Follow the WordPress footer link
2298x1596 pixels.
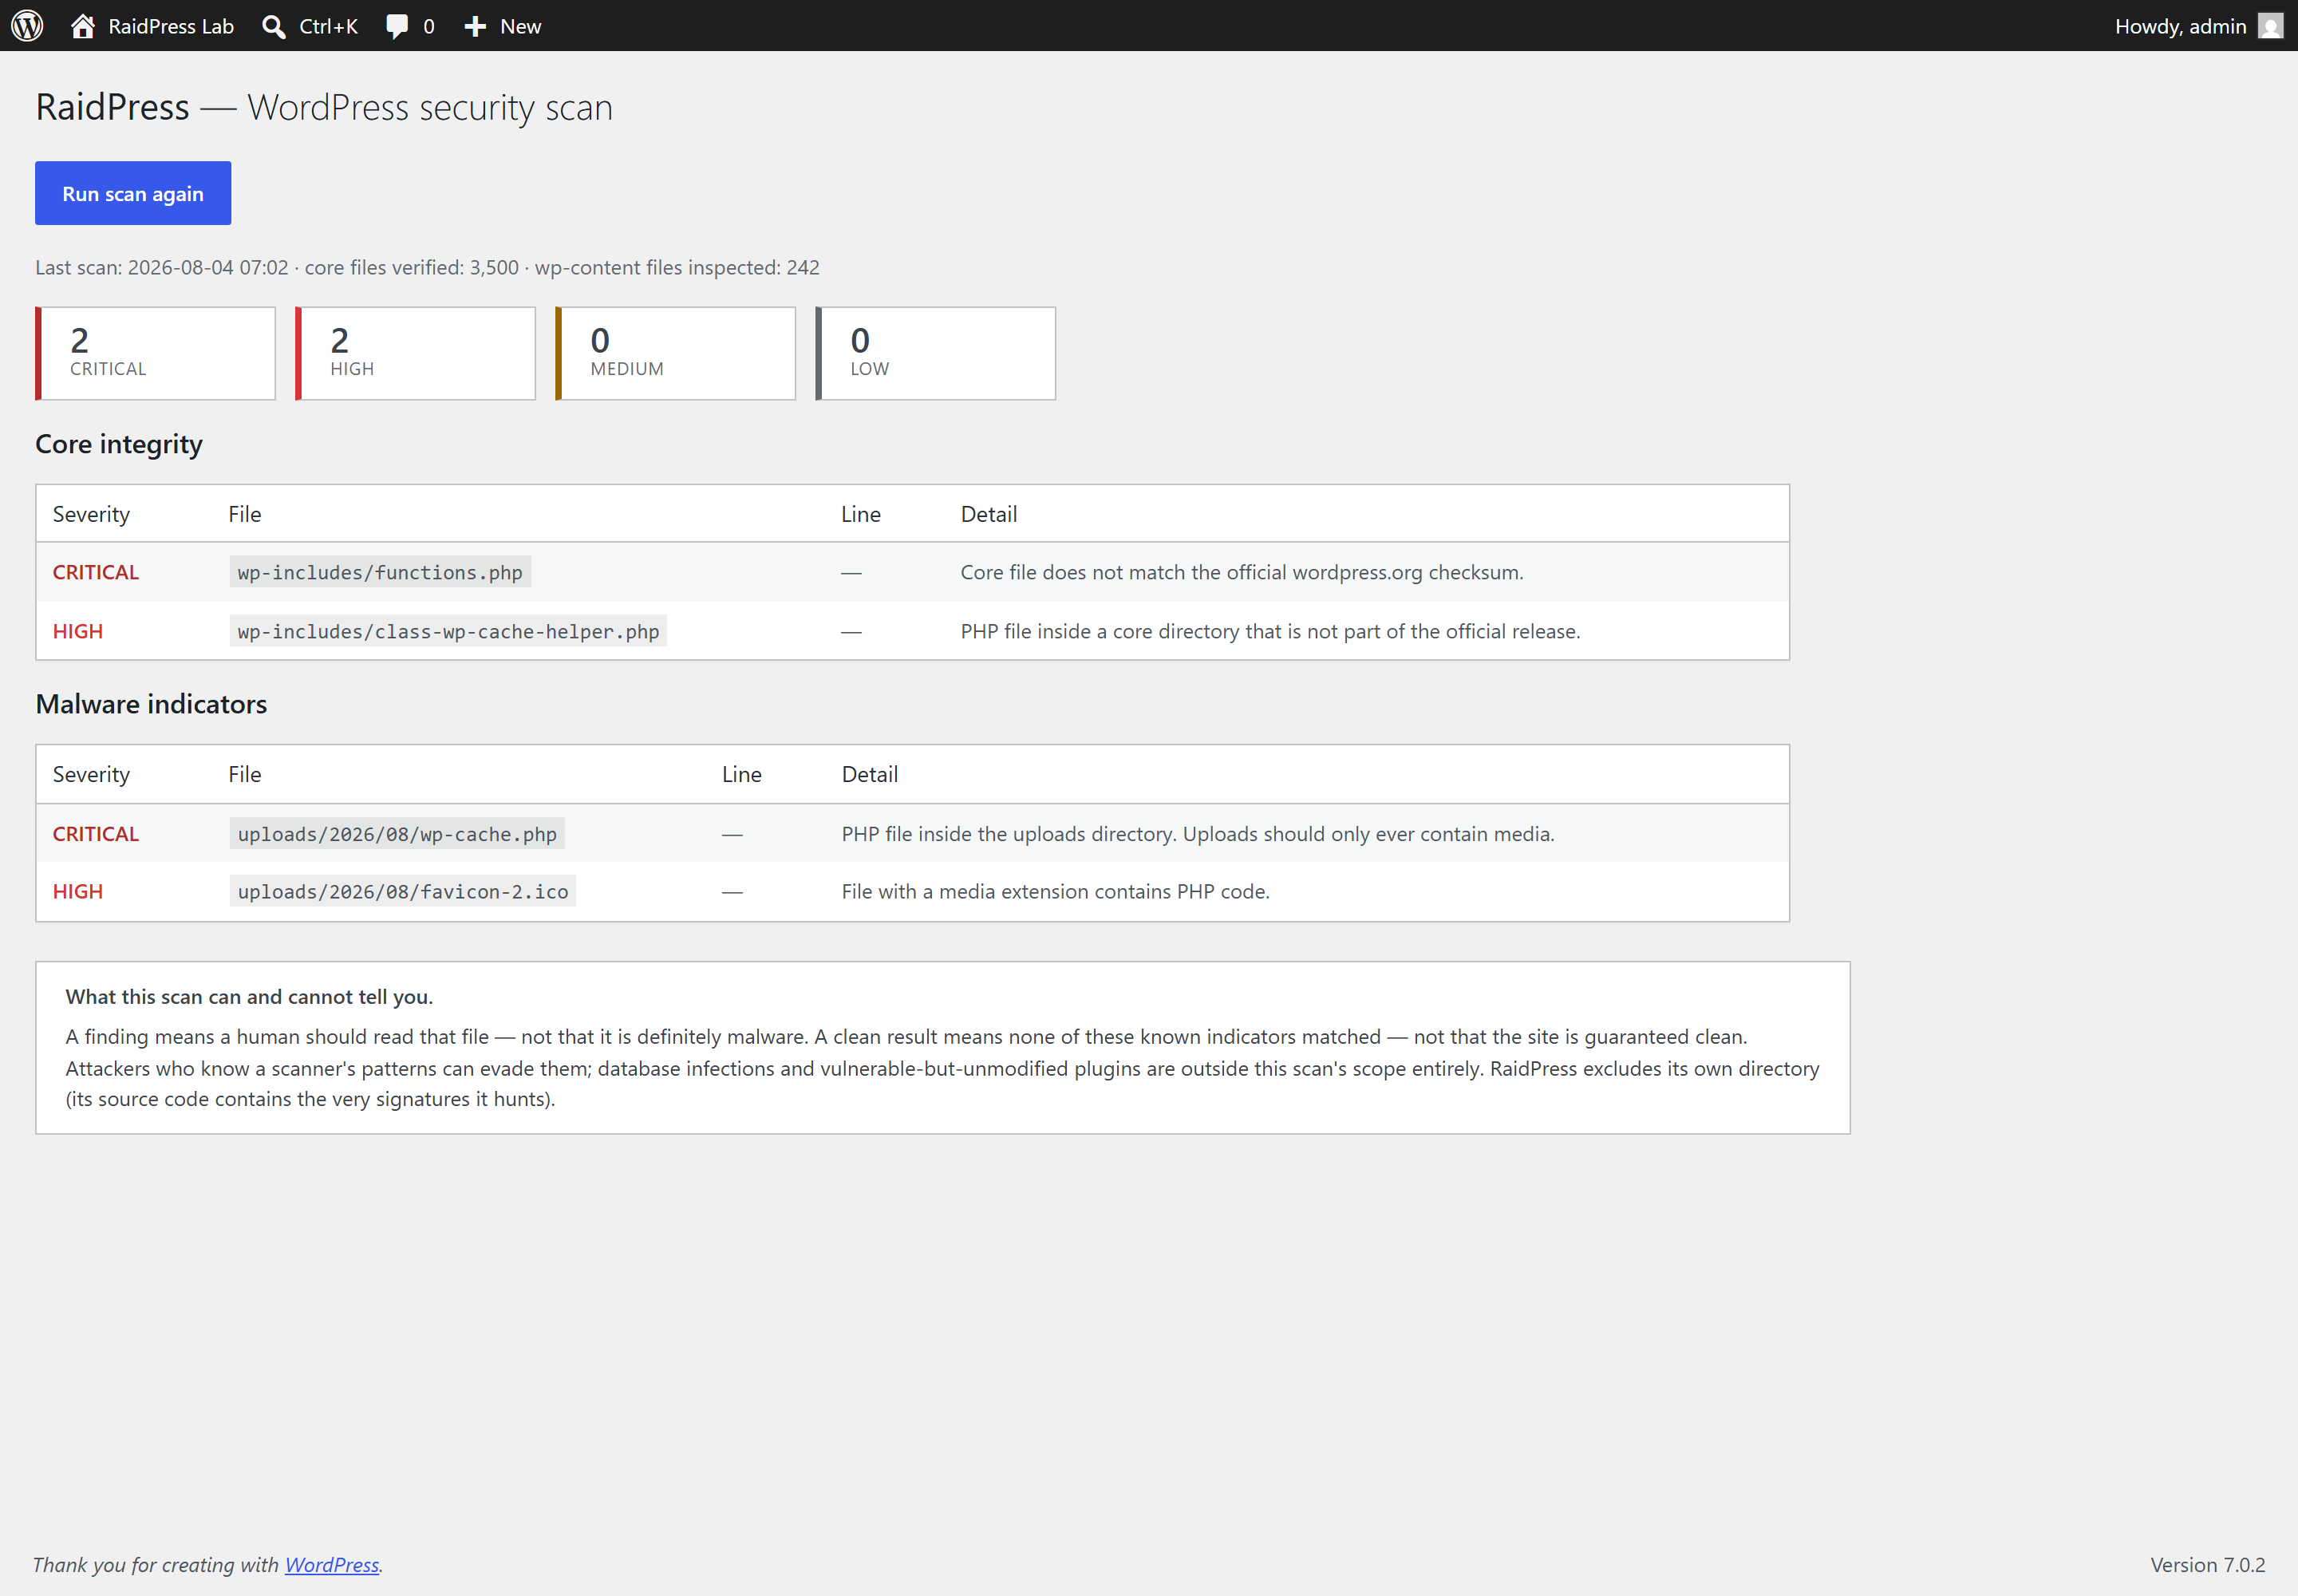332,1564
